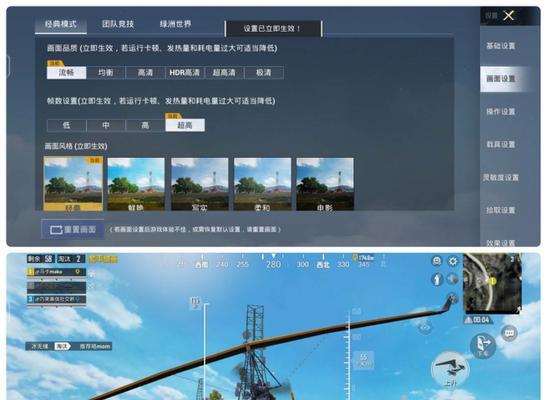Tap the yellow text beside the 淘汰 counter

click(104, 259)
